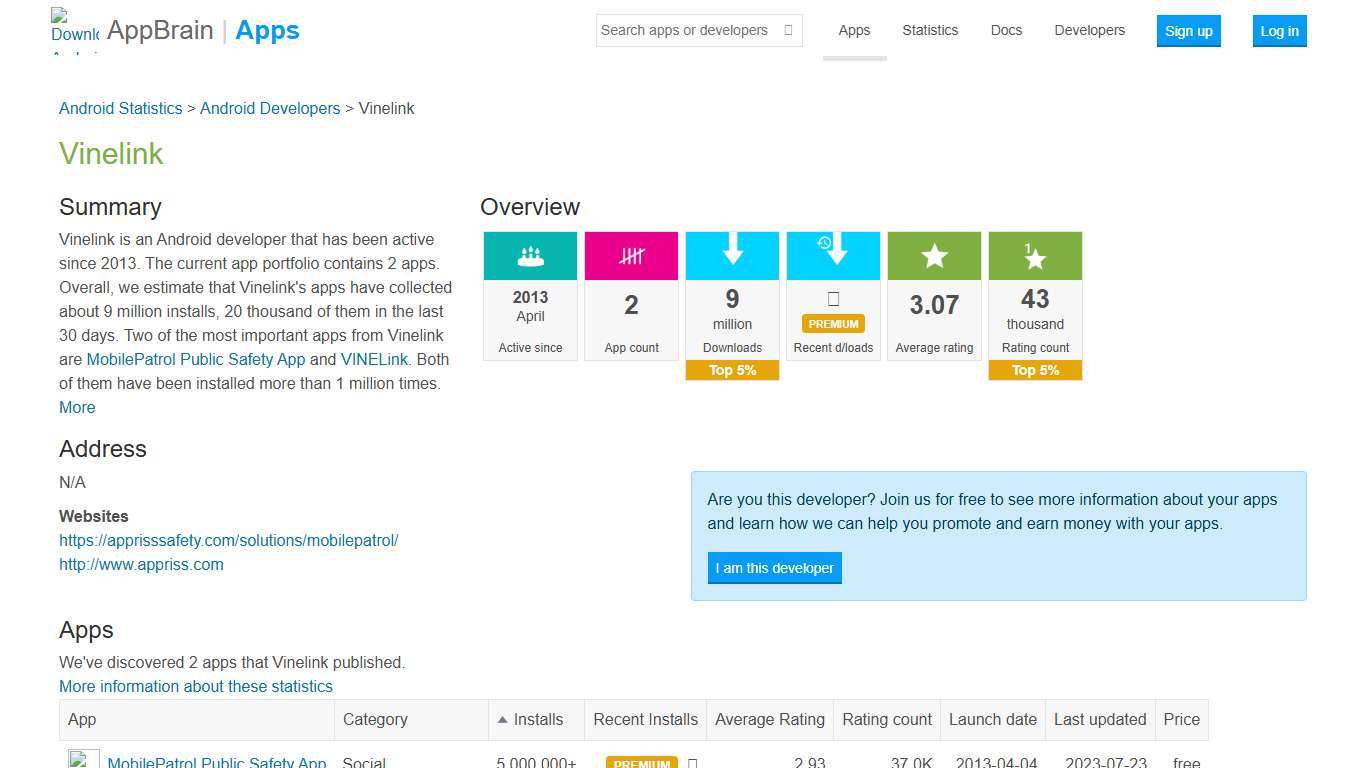Screen dimensions: 1366x768
Task: Open the Developers menu item
Action: click(x=1089, y=30)
